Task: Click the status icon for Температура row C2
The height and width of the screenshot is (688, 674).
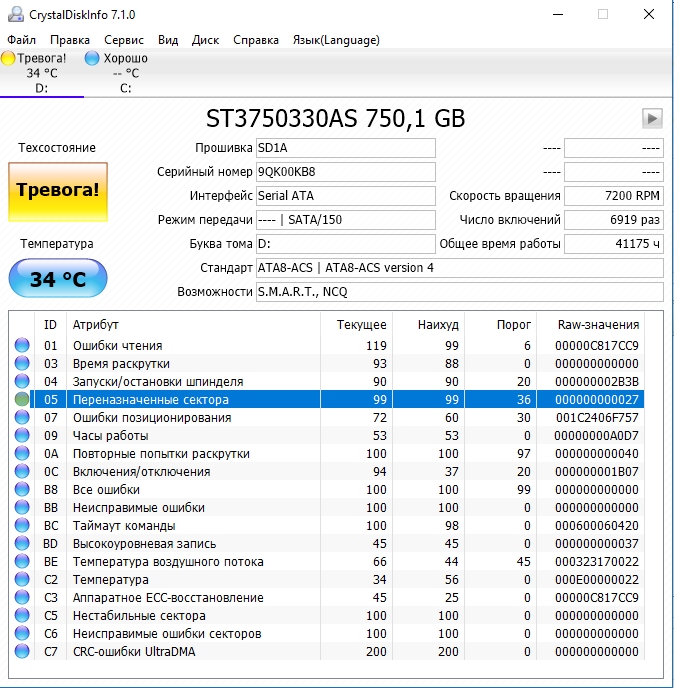Action: click(22, 579)
